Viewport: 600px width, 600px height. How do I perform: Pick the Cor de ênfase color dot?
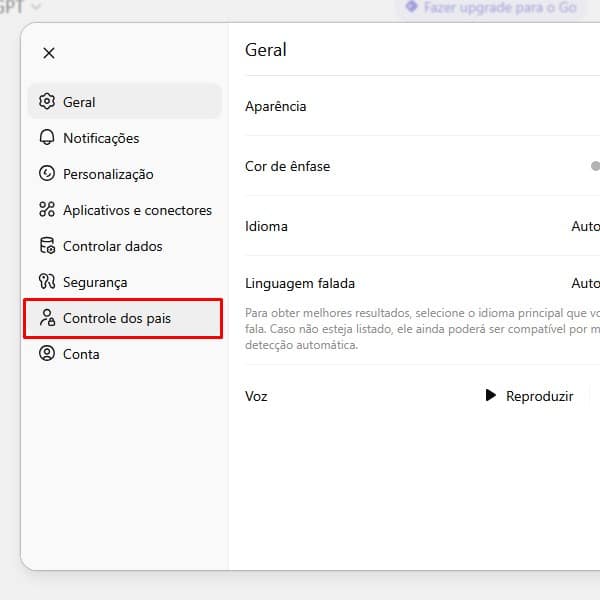[595, 166]
